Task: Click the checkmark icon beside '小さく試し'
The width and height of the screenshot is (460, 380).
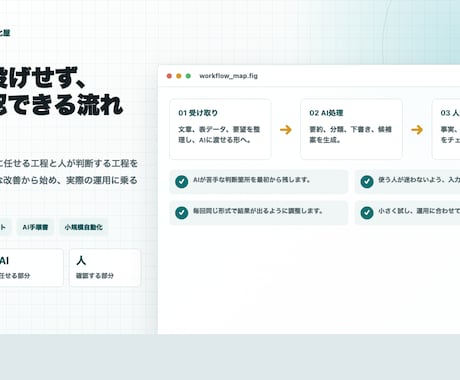Action: [x=367, y=212]
